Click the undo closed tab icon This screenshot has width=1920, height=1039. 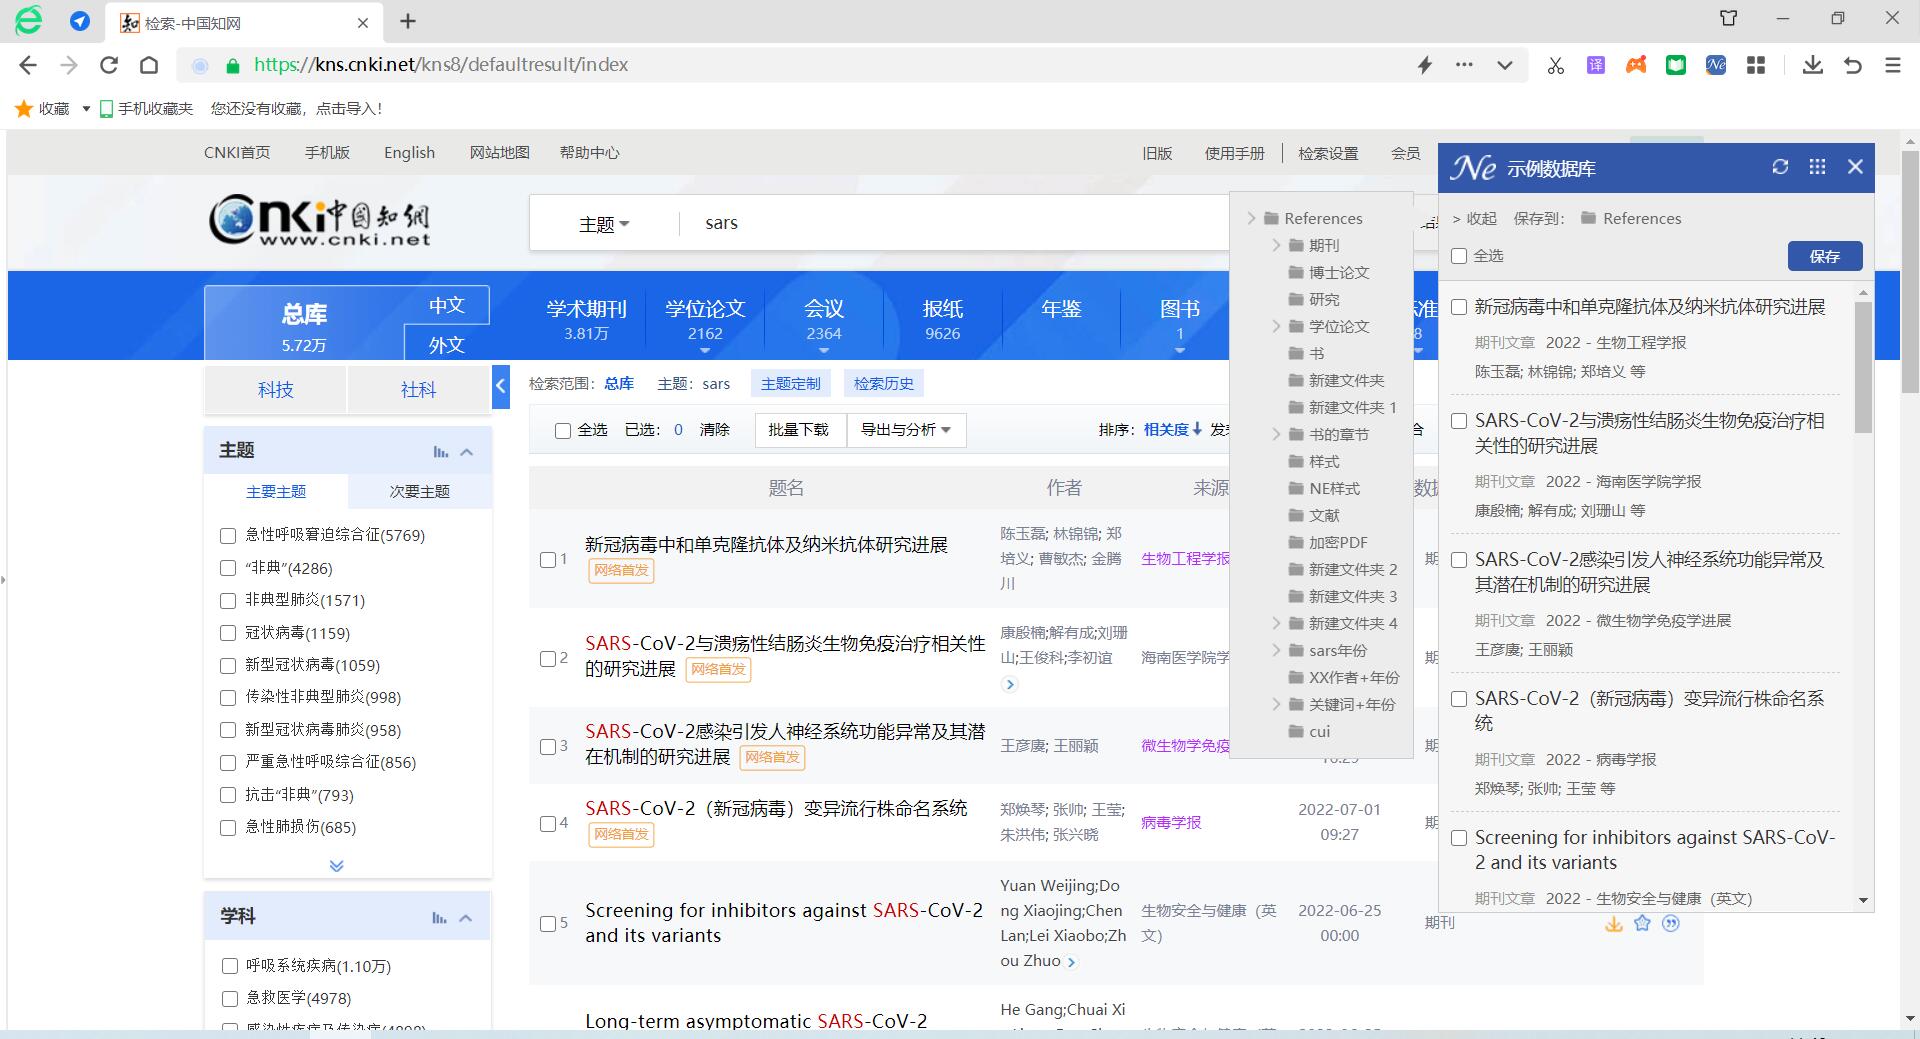tap(1853, 65)
